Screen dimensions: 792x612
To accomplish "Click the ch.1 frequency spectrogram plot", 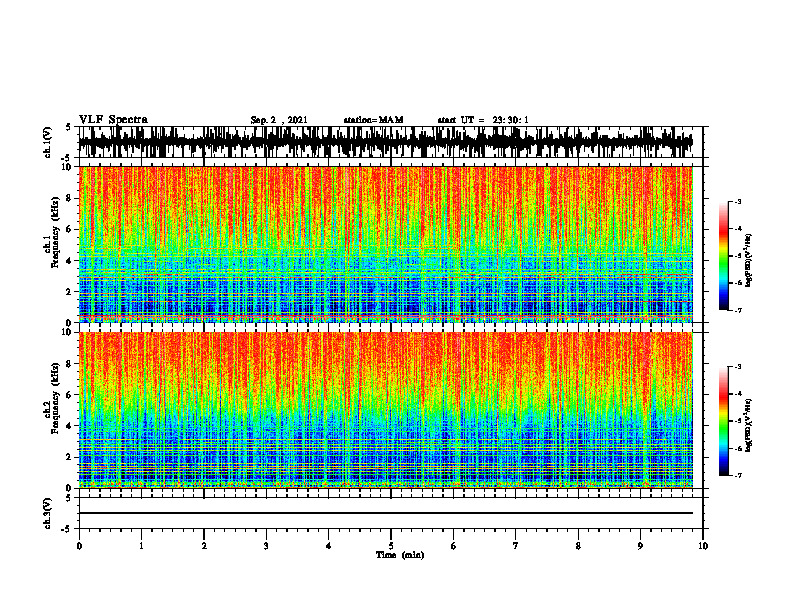I will 385,244.
